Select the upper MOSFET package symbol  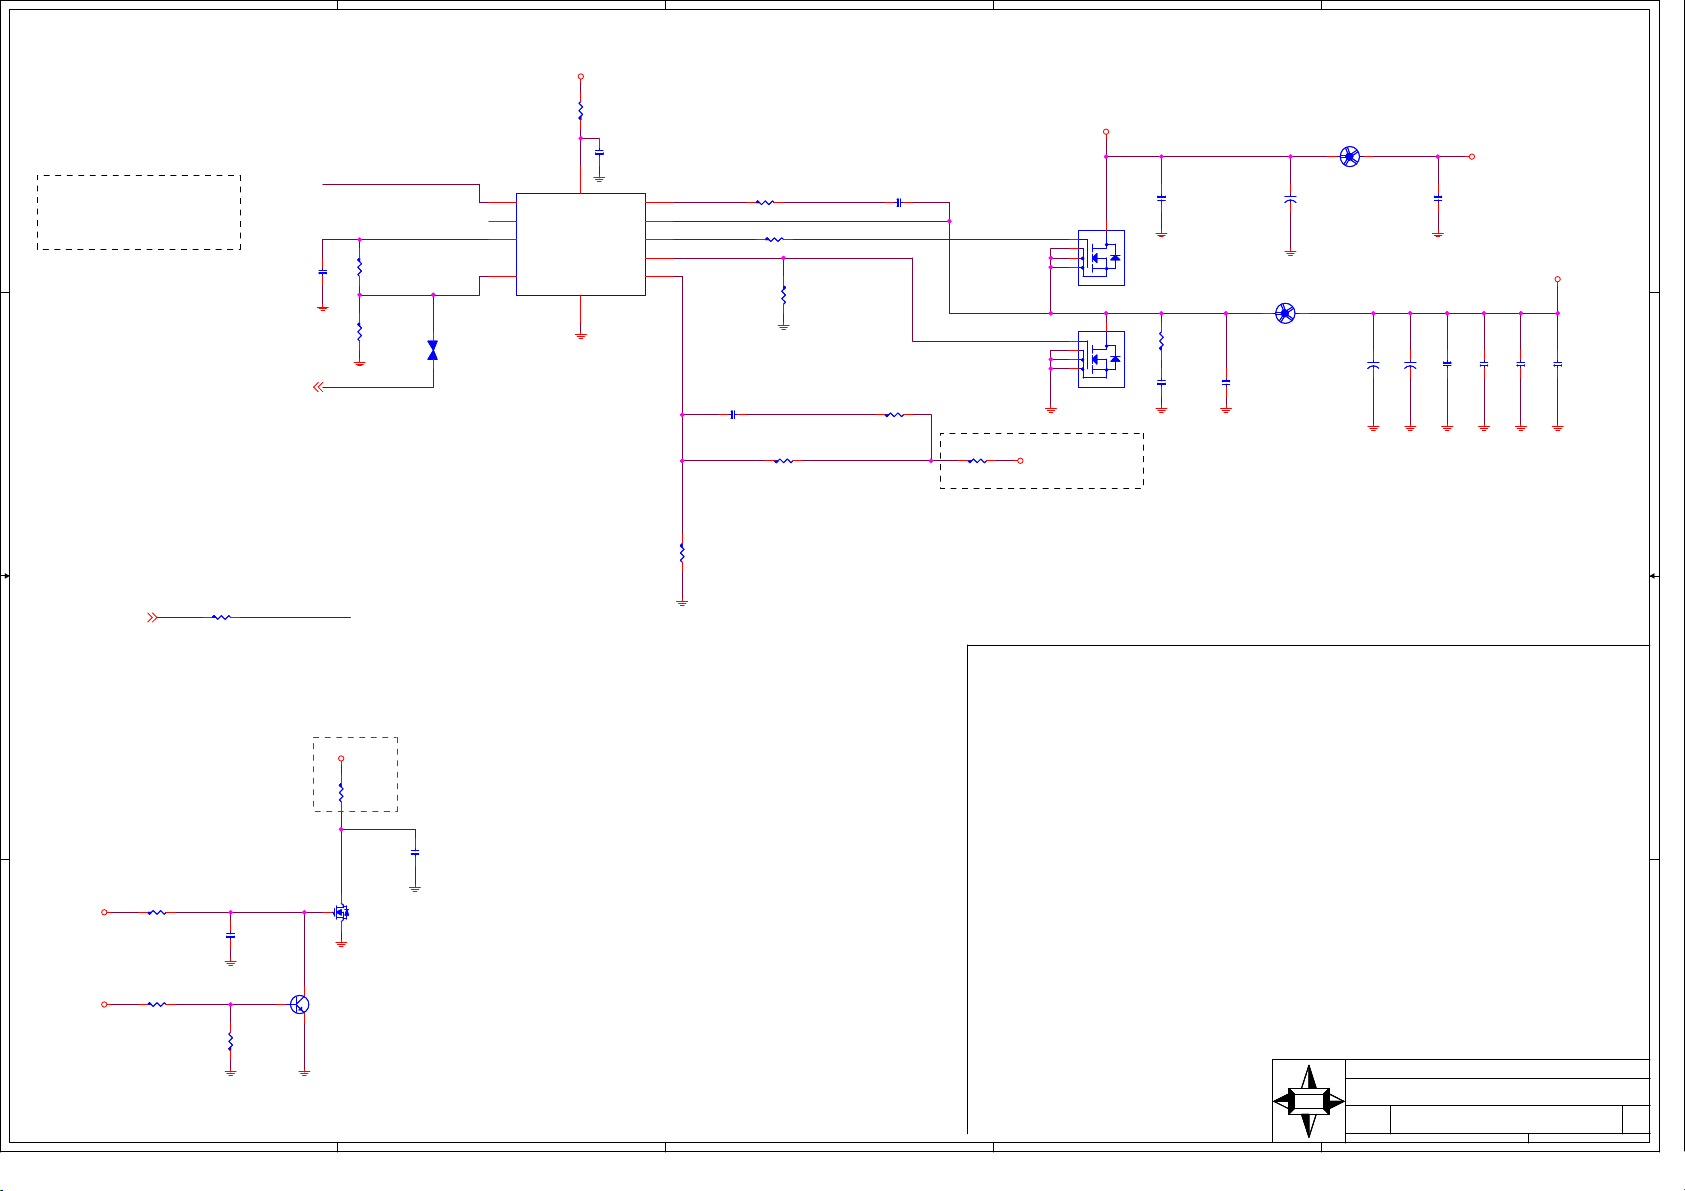click(x=1101, y=258)
